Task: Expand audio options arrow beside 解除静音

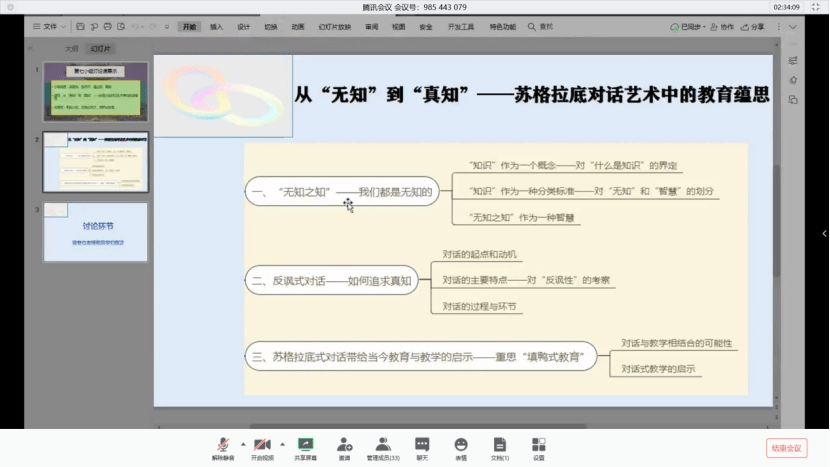Action: 242,442
